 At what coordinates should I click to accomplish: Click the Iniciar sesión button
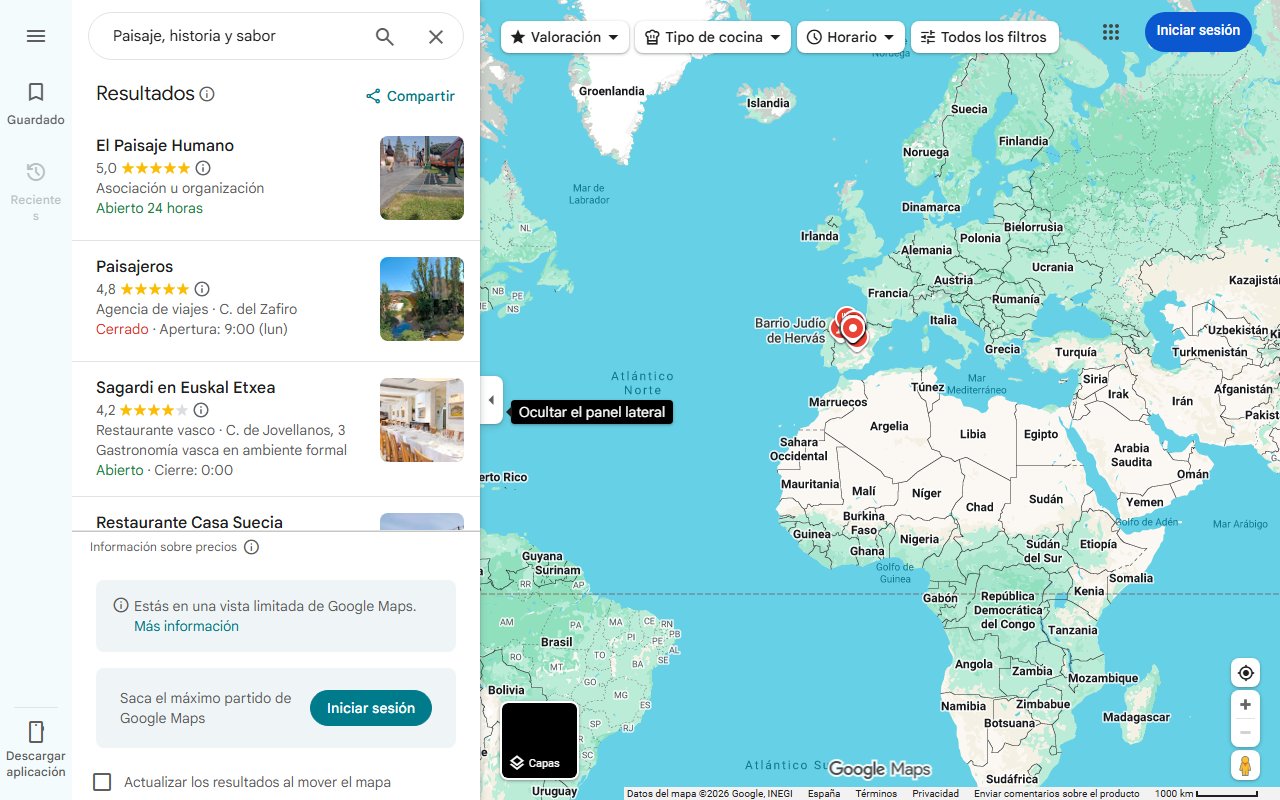click(1197, 31)
